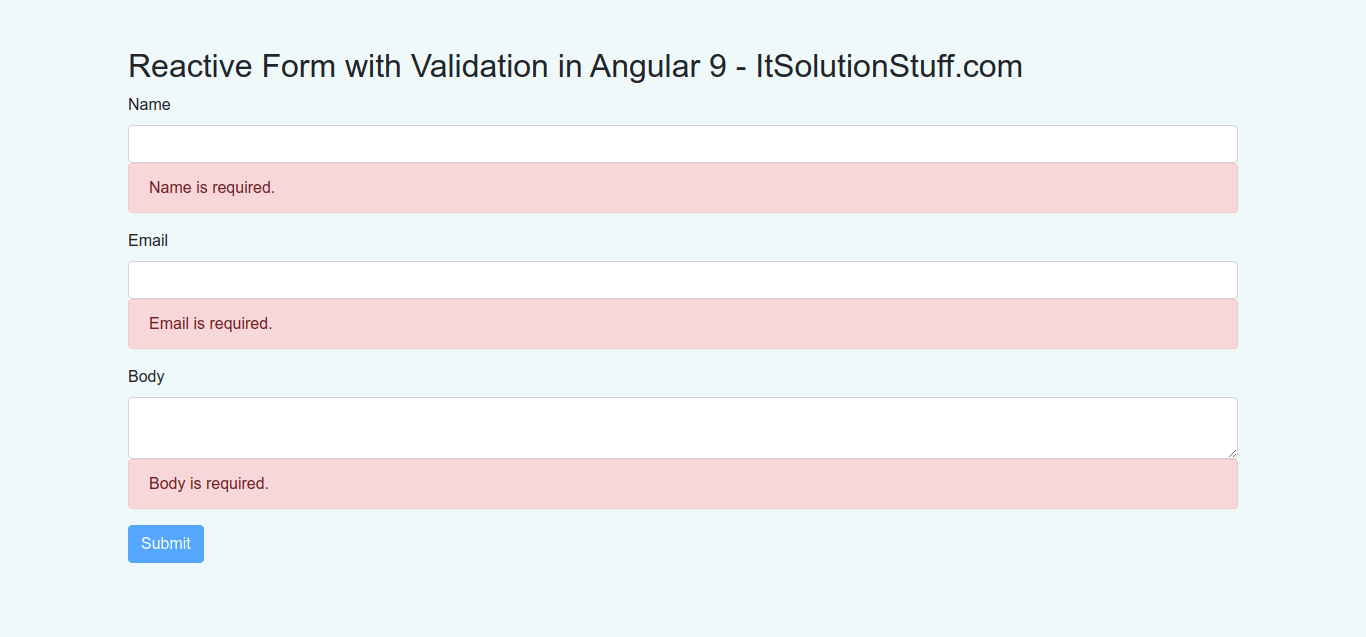Click the Name input field
Image resolution: width=1366 pixels, height=637 pixels.
[x=682, y=144]
